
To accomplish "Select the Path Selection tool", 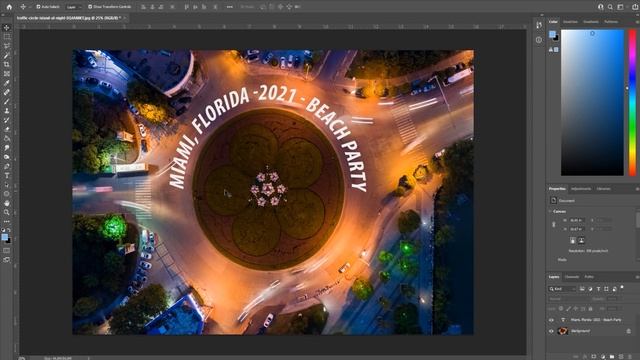I will click(x=7, y=185).
